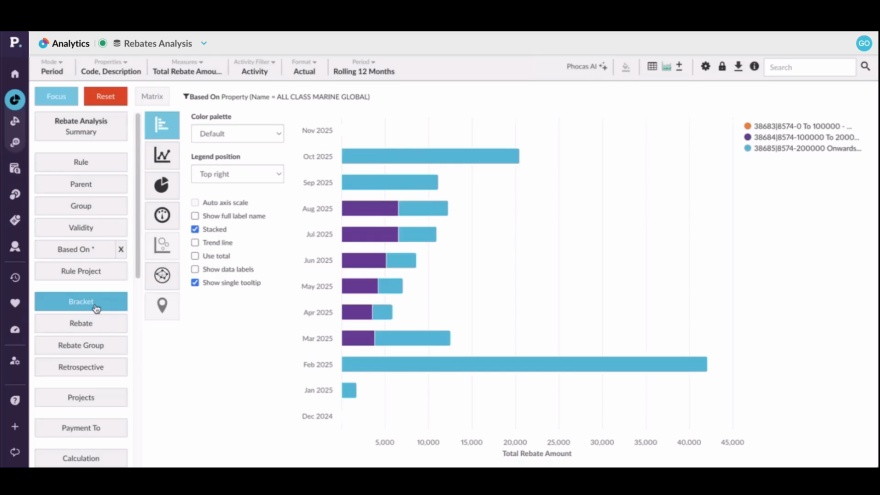This screenshot has height=495, width=880.
Task: Enable the Auto axis scale checkbox
Action: (x=195, y=202)
